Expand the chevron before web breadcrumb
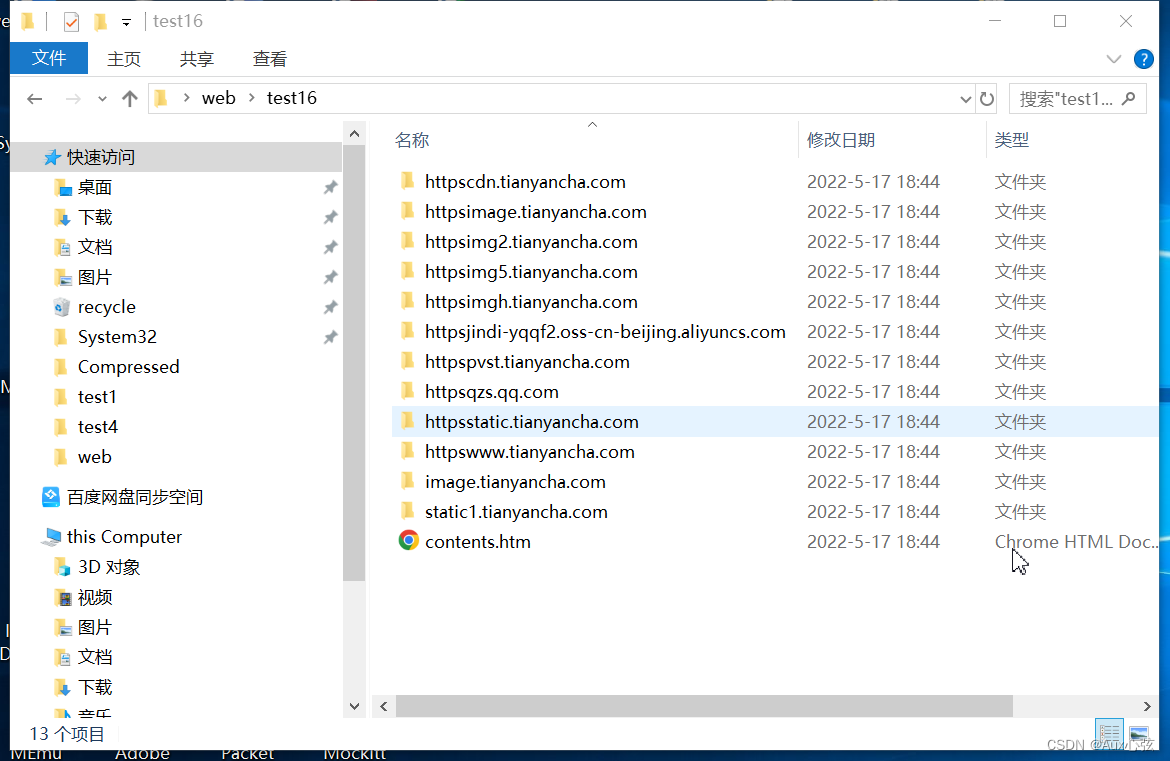 pyautogui.click(x=186, y=98)
